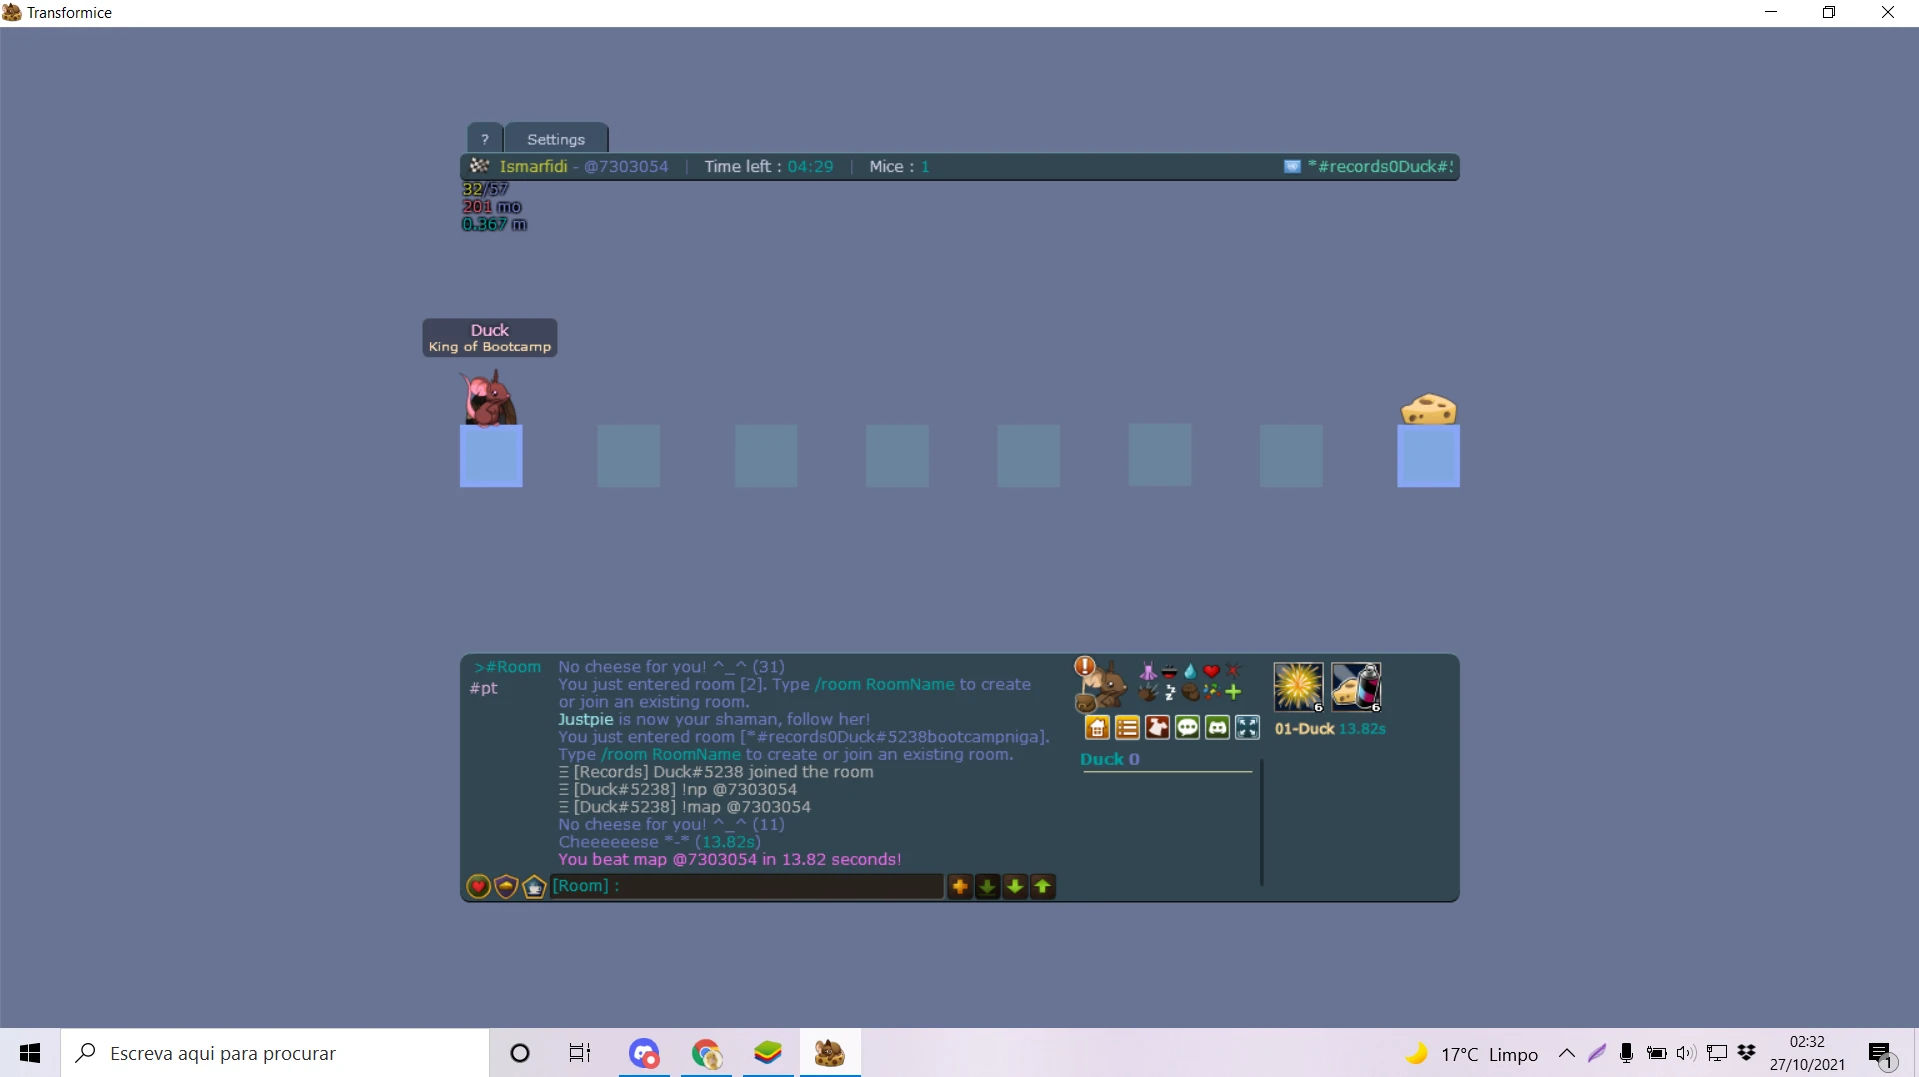1919x1077 pixels.
Task: Click the Ismarfidi author name
Action: click(534, 167)
